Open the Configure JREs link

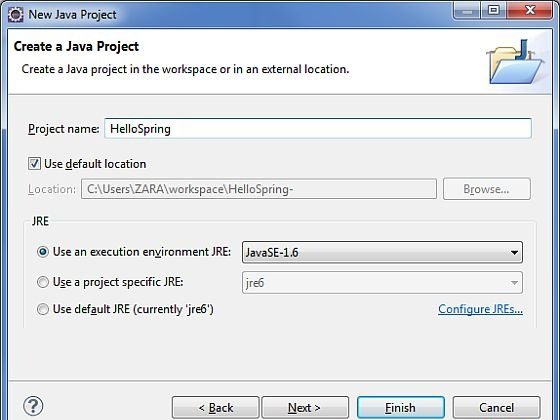coord(480,309)
